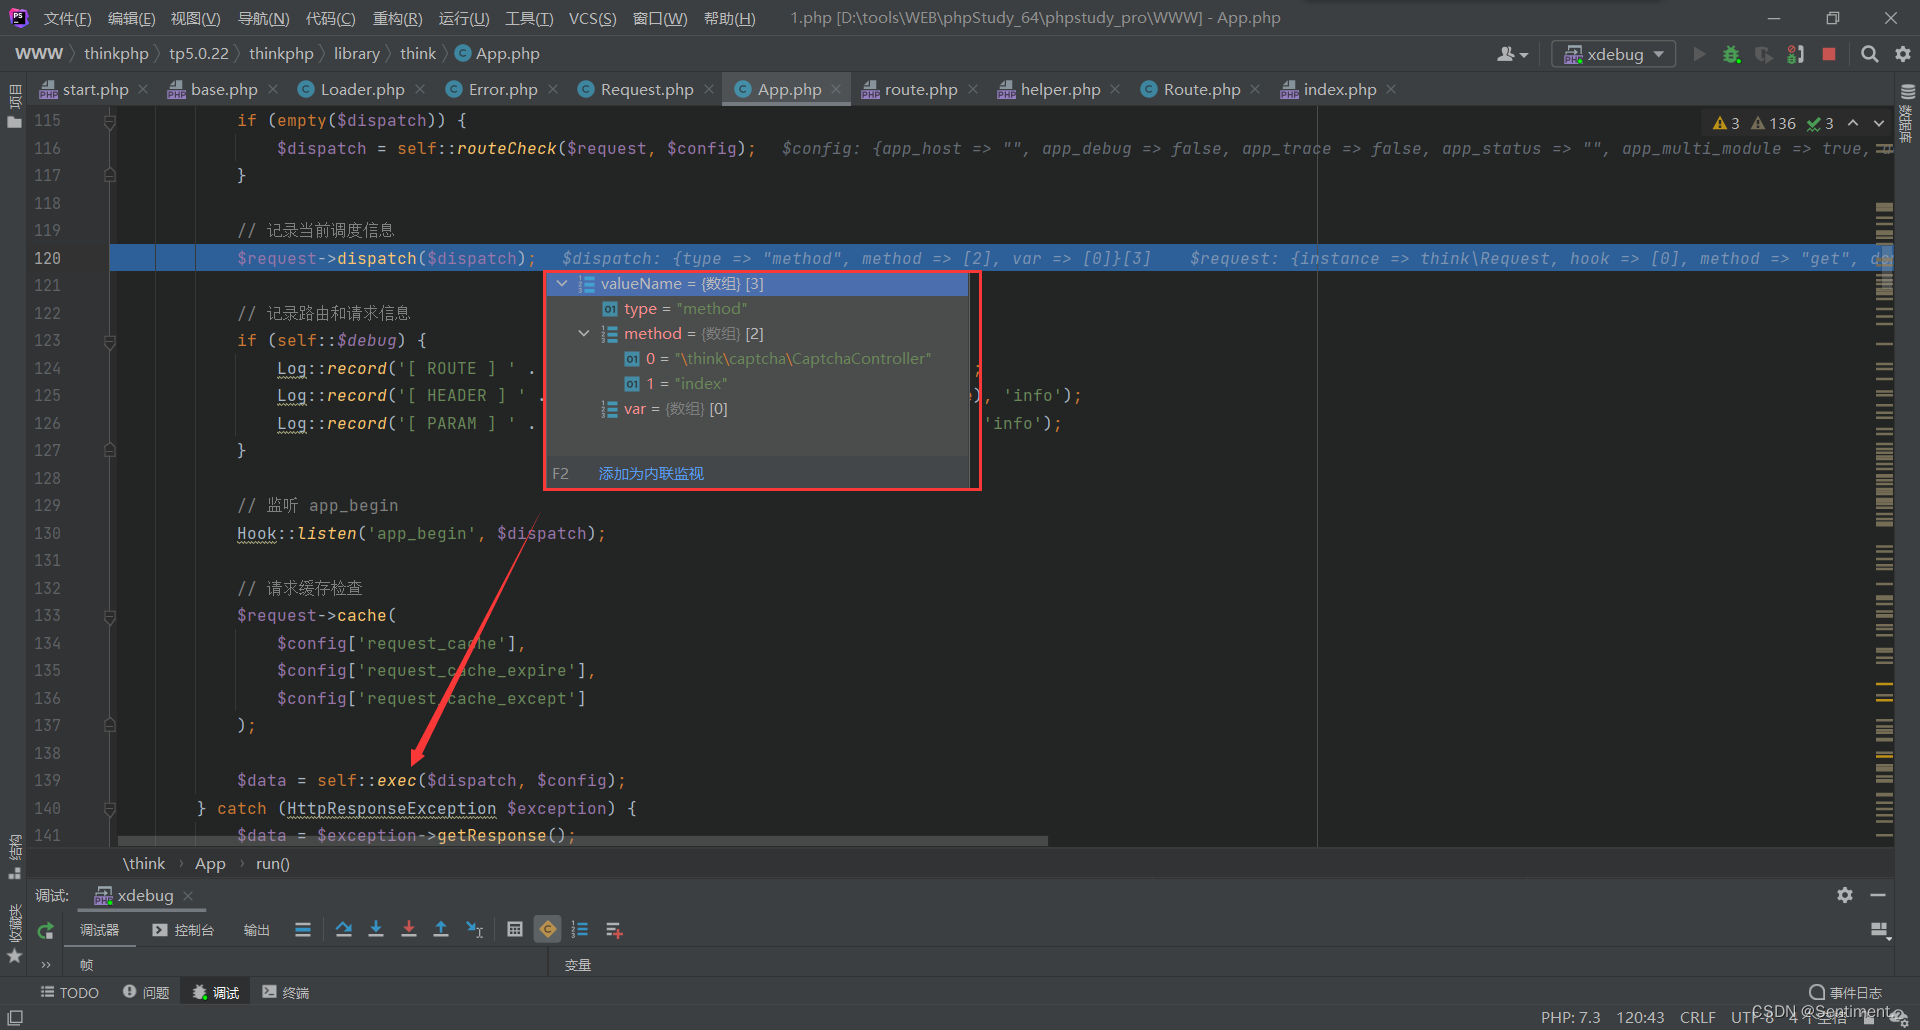Open 终端 terminal tool window
Screen dimensions: 1920x1030
286,993
